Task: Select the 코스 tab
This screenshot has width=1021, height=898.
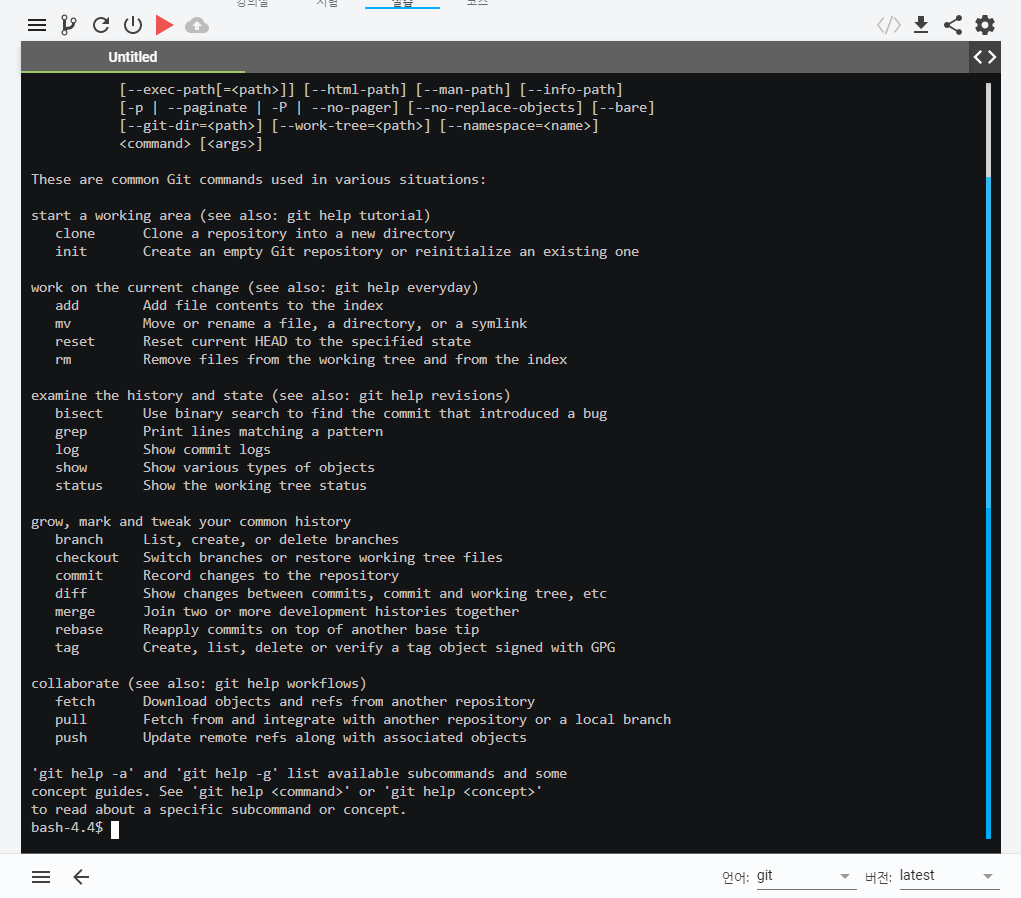Action: (x=478, y=4)
